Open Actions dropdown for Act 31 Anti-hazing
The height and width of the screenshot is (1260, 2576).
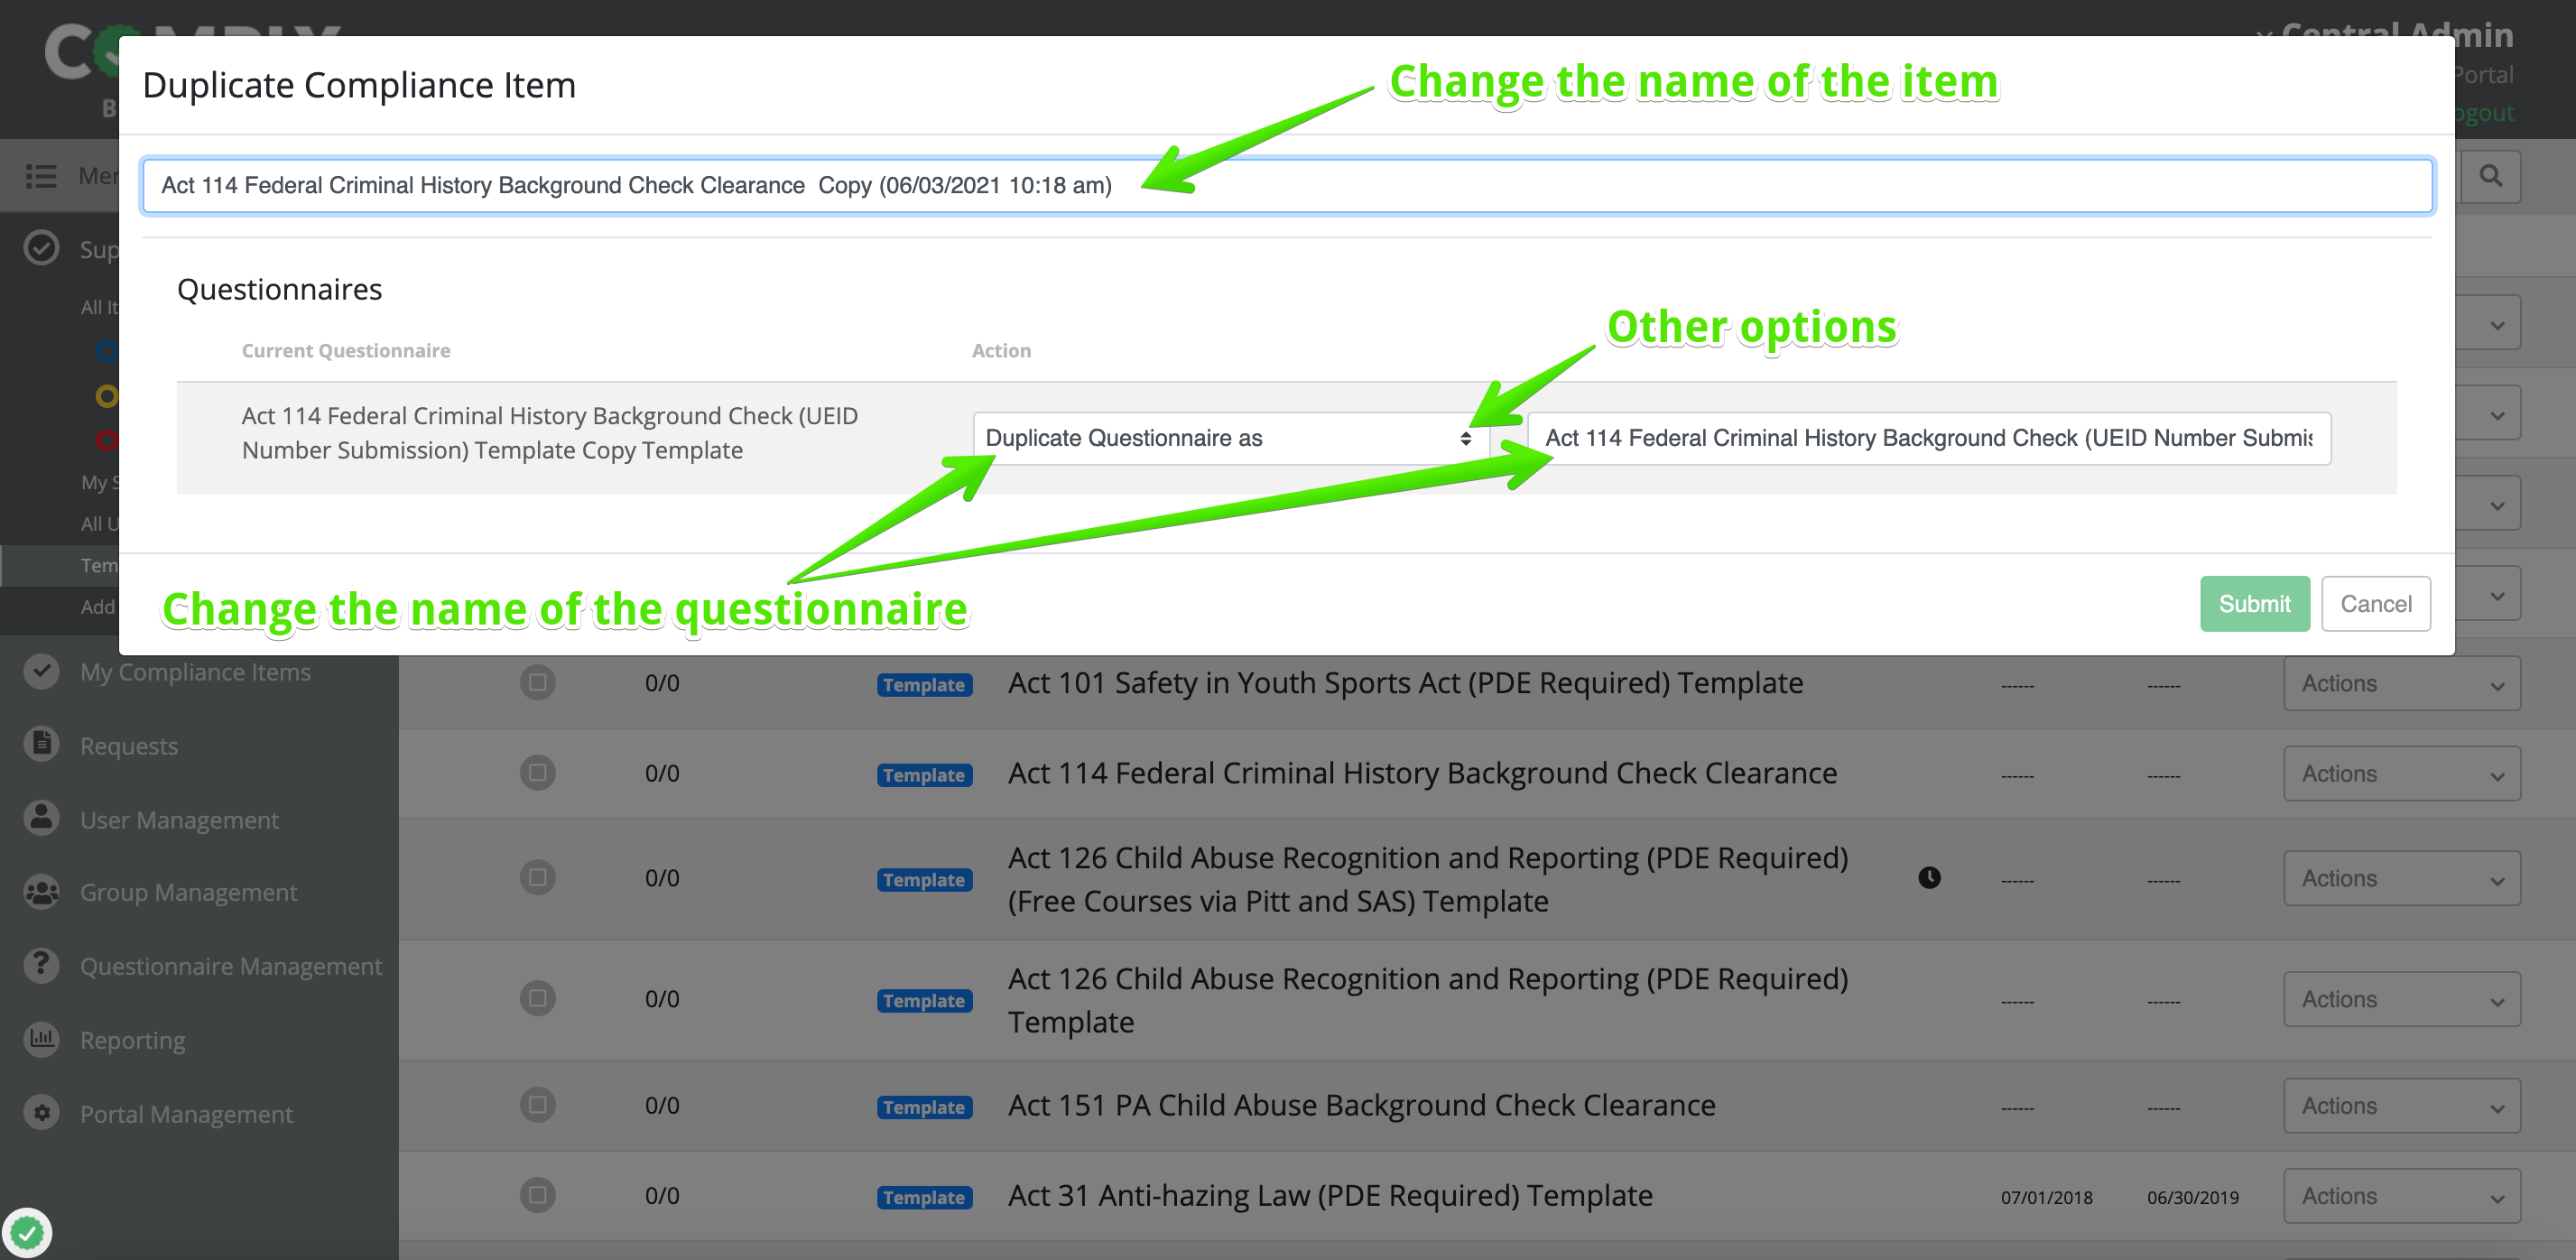click(x=2401, y=1195)
